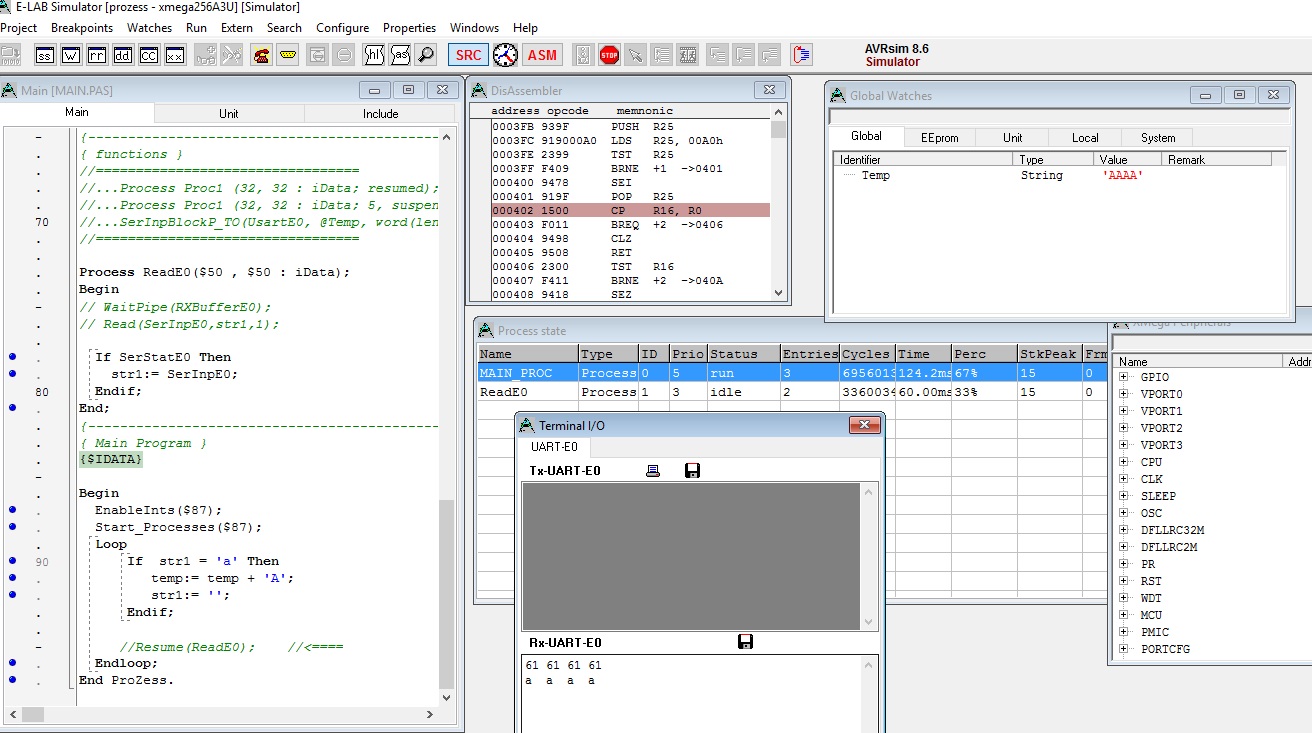
Task: Click the Identifier column header in Global Watches
Action: tap(923, 160)
